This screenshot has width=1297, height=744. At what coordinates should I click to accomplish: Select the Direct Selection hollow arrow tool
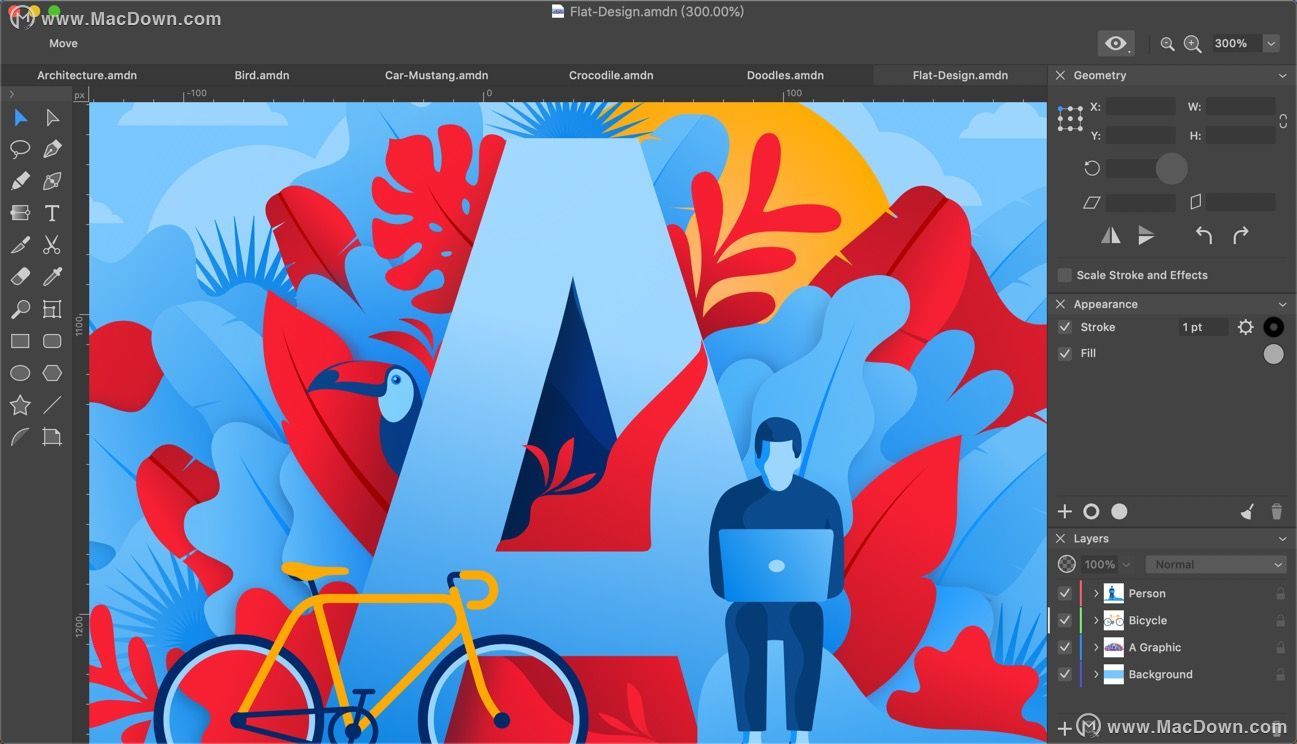[x=52, y=118]
